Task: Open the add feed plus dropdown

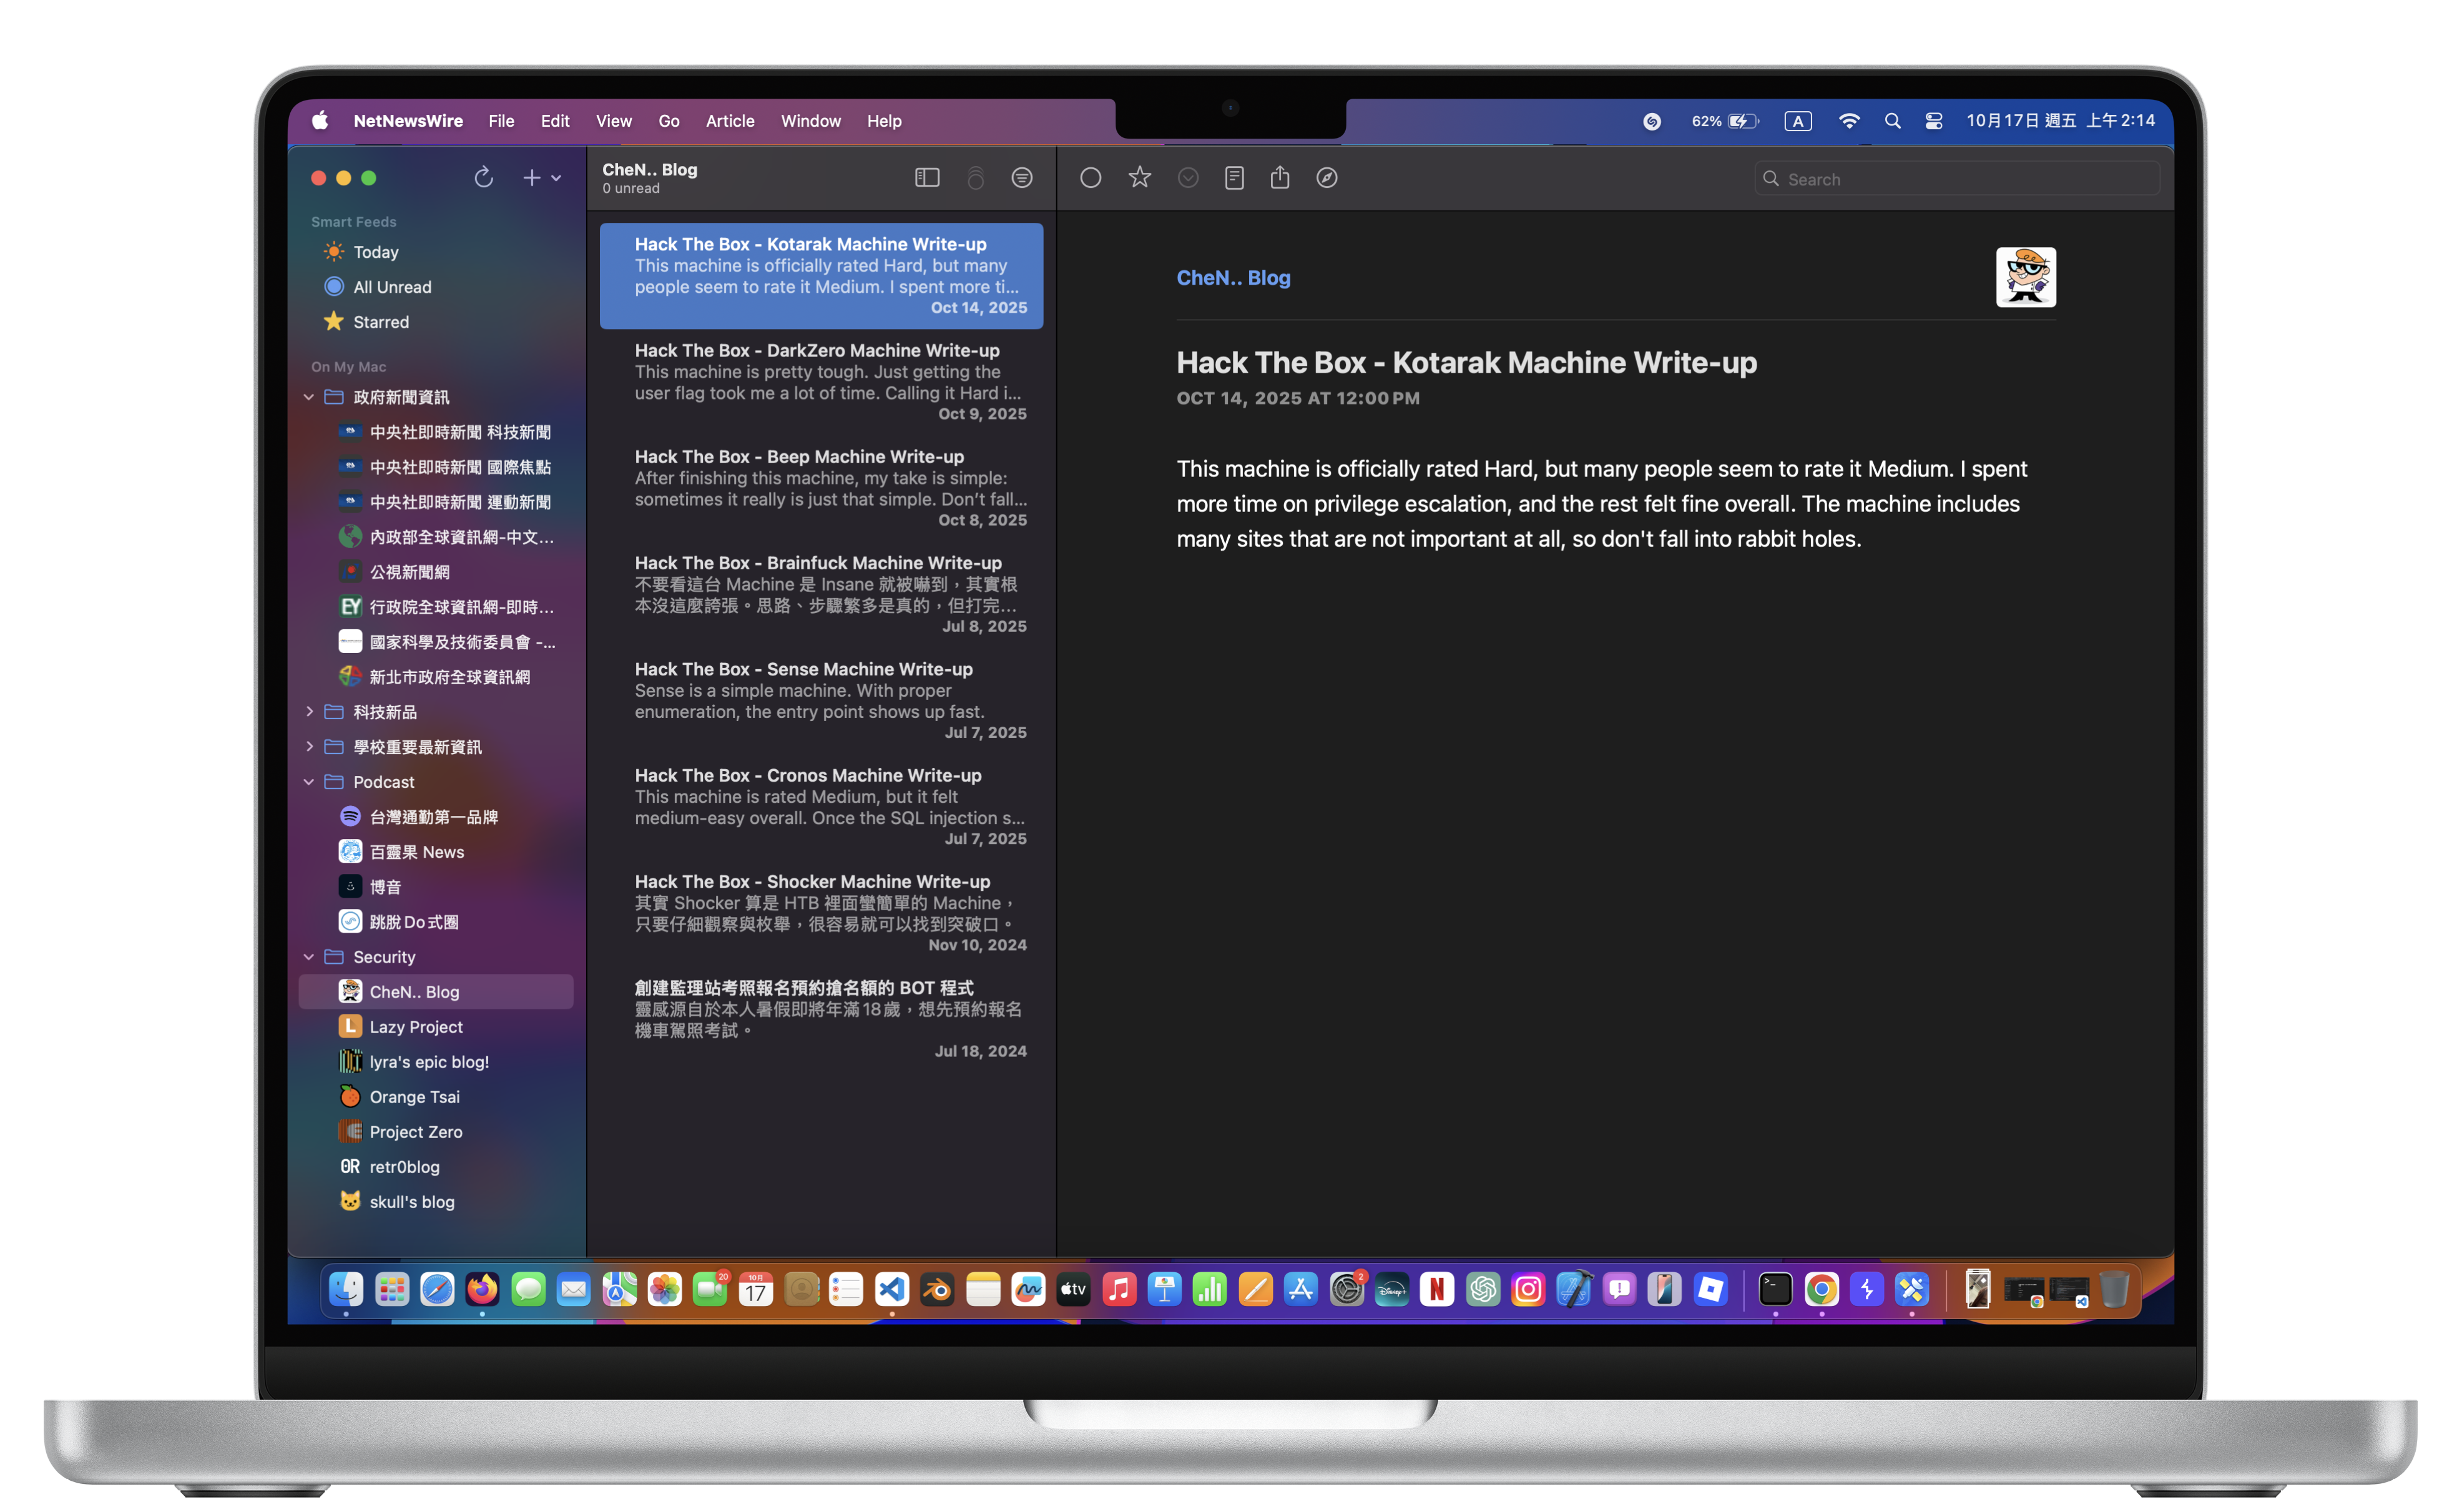Action: tap(541, 178)
